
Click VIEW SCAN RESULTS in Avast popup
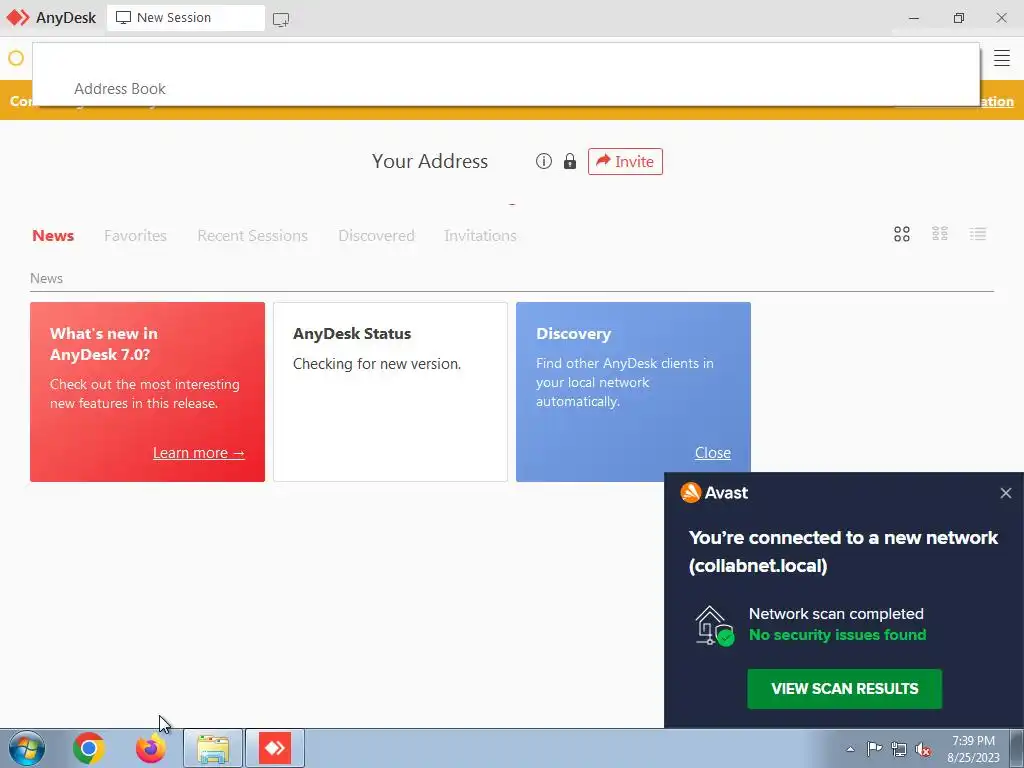[x=844, y=688]
